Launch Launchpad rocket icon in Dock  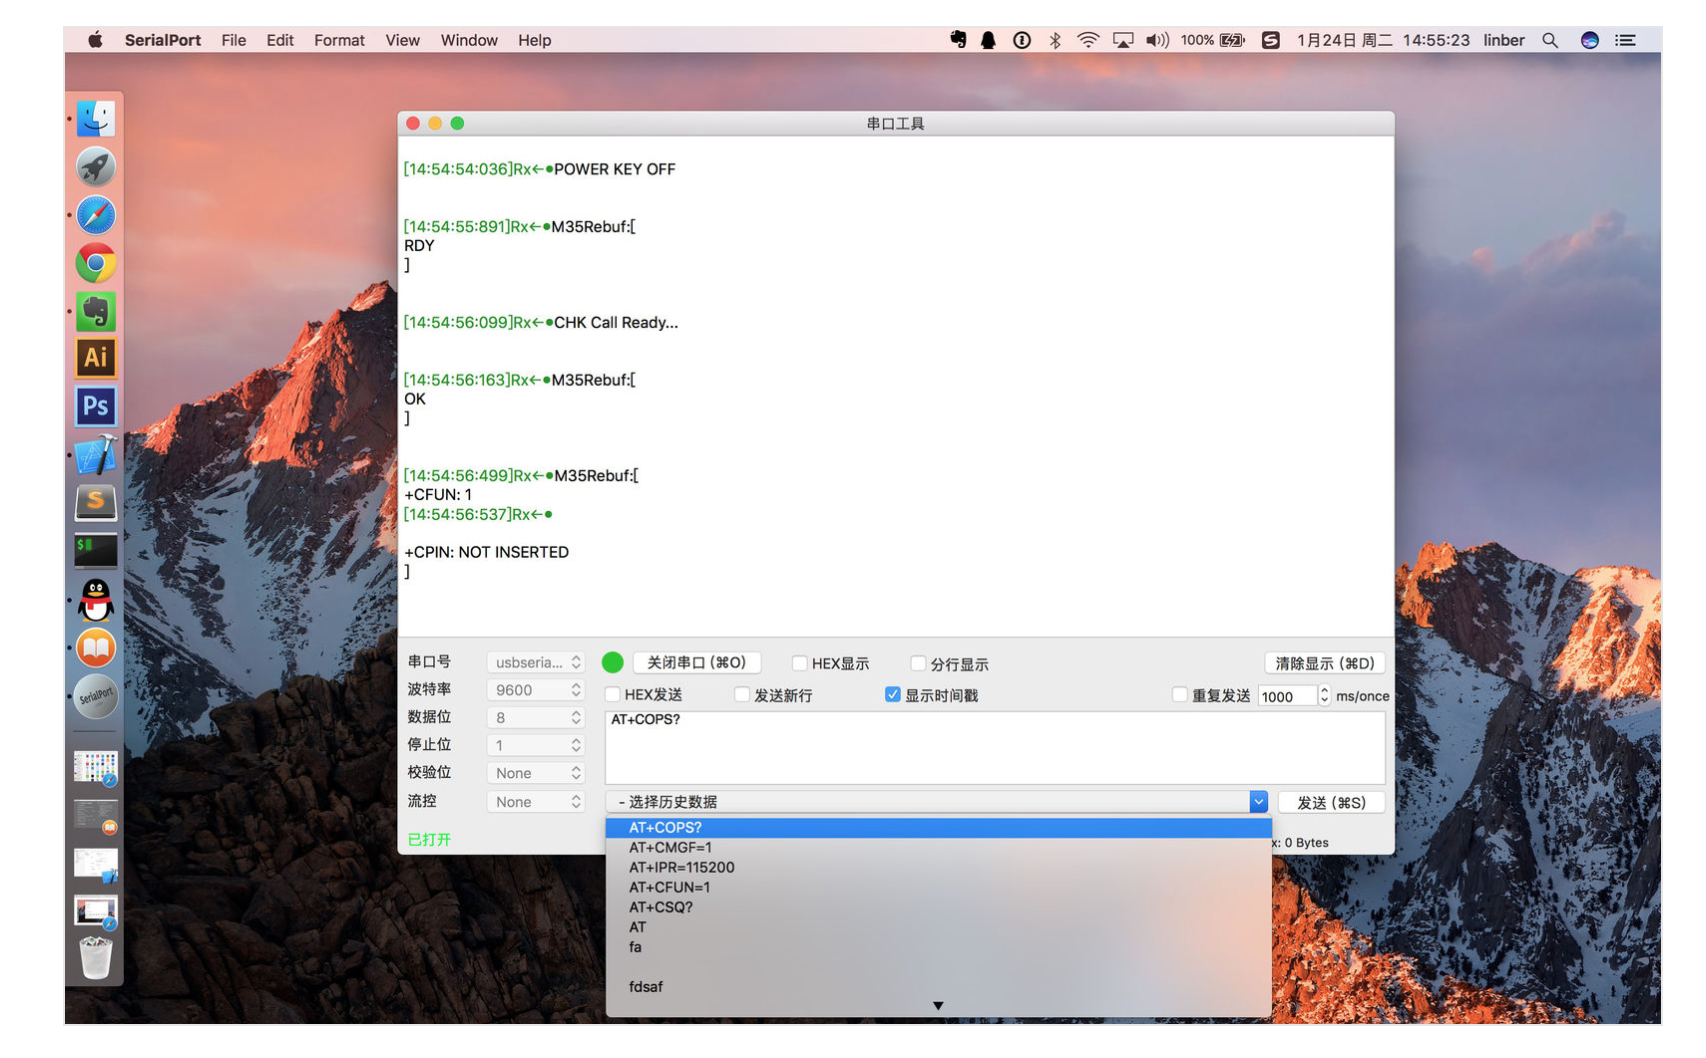96,167
